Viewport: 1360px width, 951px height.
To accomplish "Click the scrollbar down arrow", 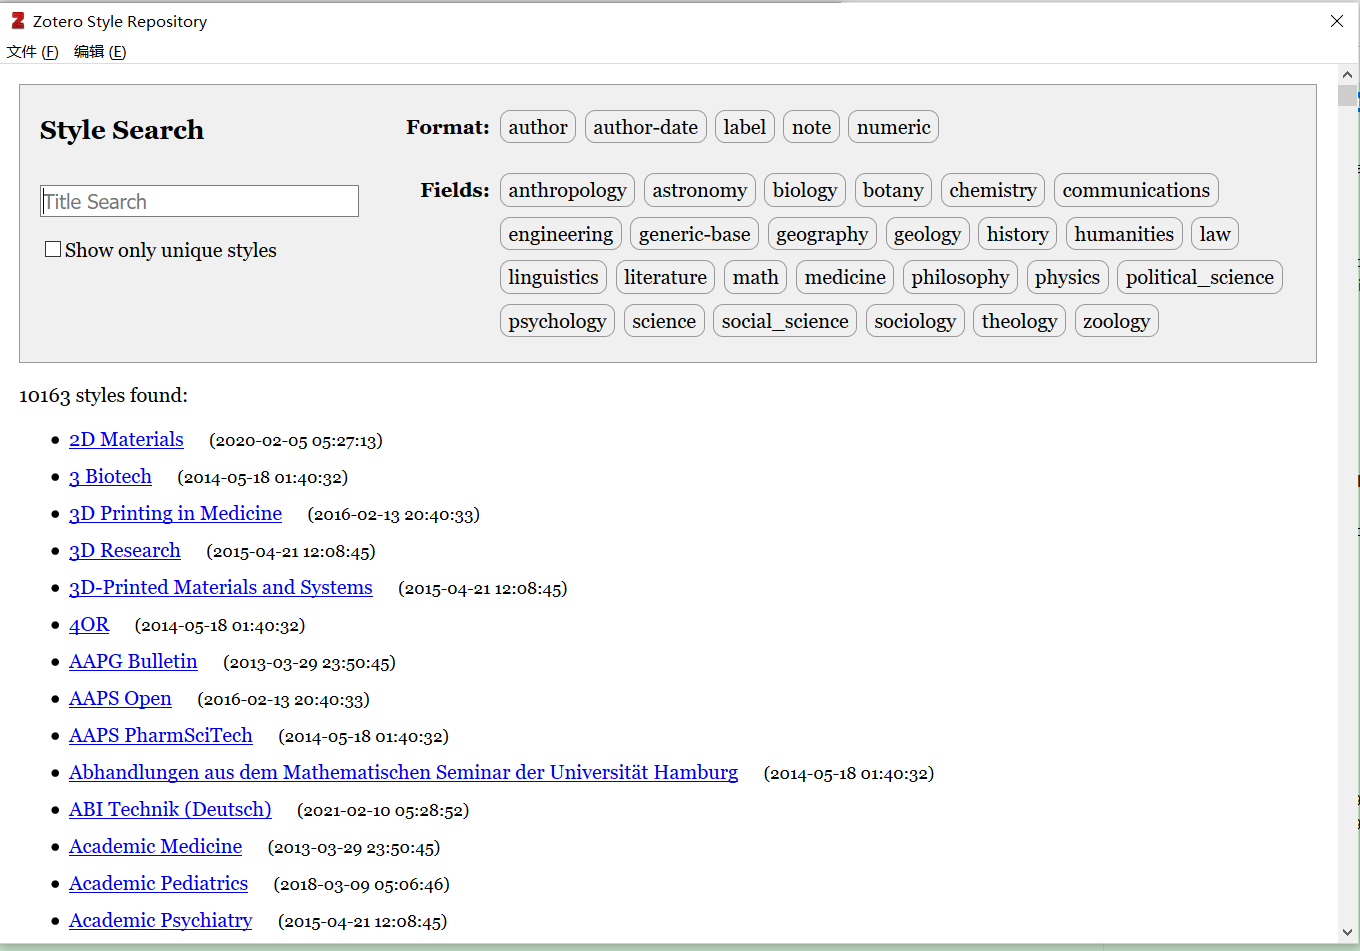I will [x=1347, y=932].
